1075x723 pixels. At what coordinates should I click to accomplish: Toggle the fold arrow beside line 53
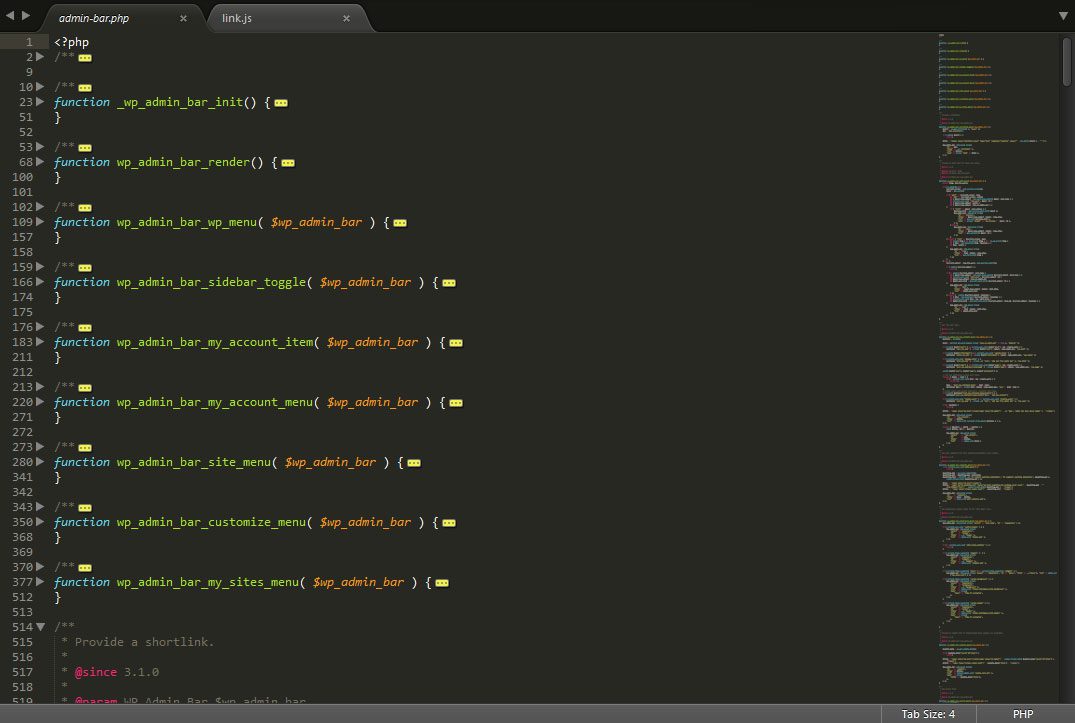(39, 147)
